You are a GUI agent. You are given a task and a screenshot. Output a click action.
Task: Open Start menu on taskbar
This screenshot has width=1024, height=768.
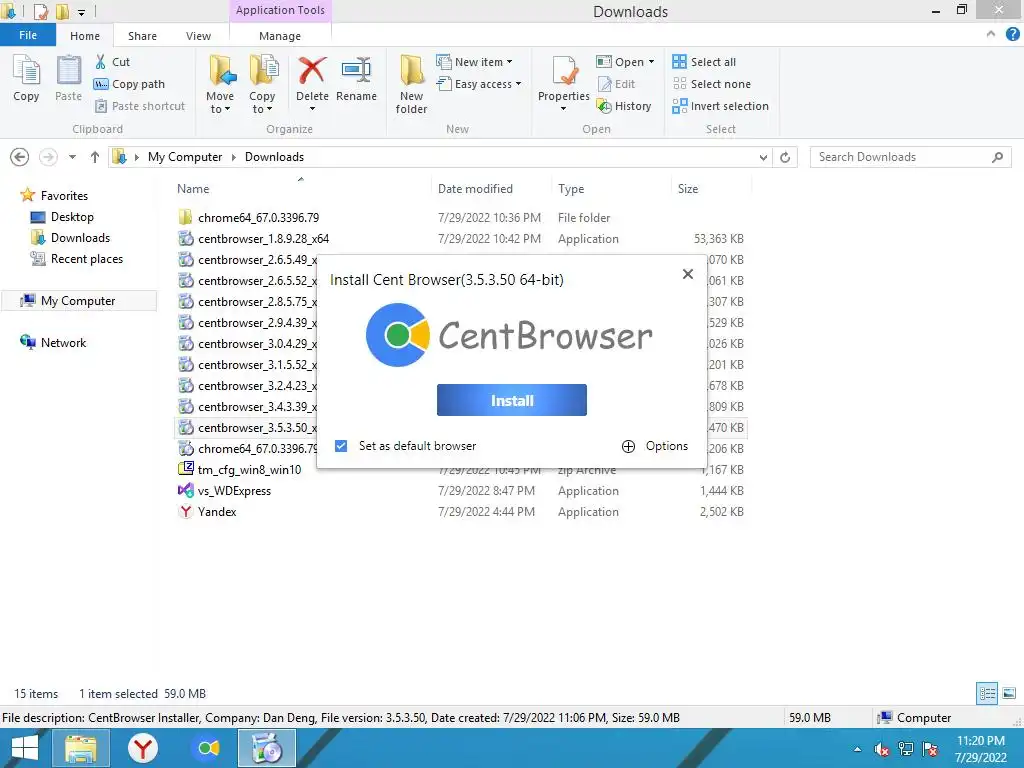[25, 748]
